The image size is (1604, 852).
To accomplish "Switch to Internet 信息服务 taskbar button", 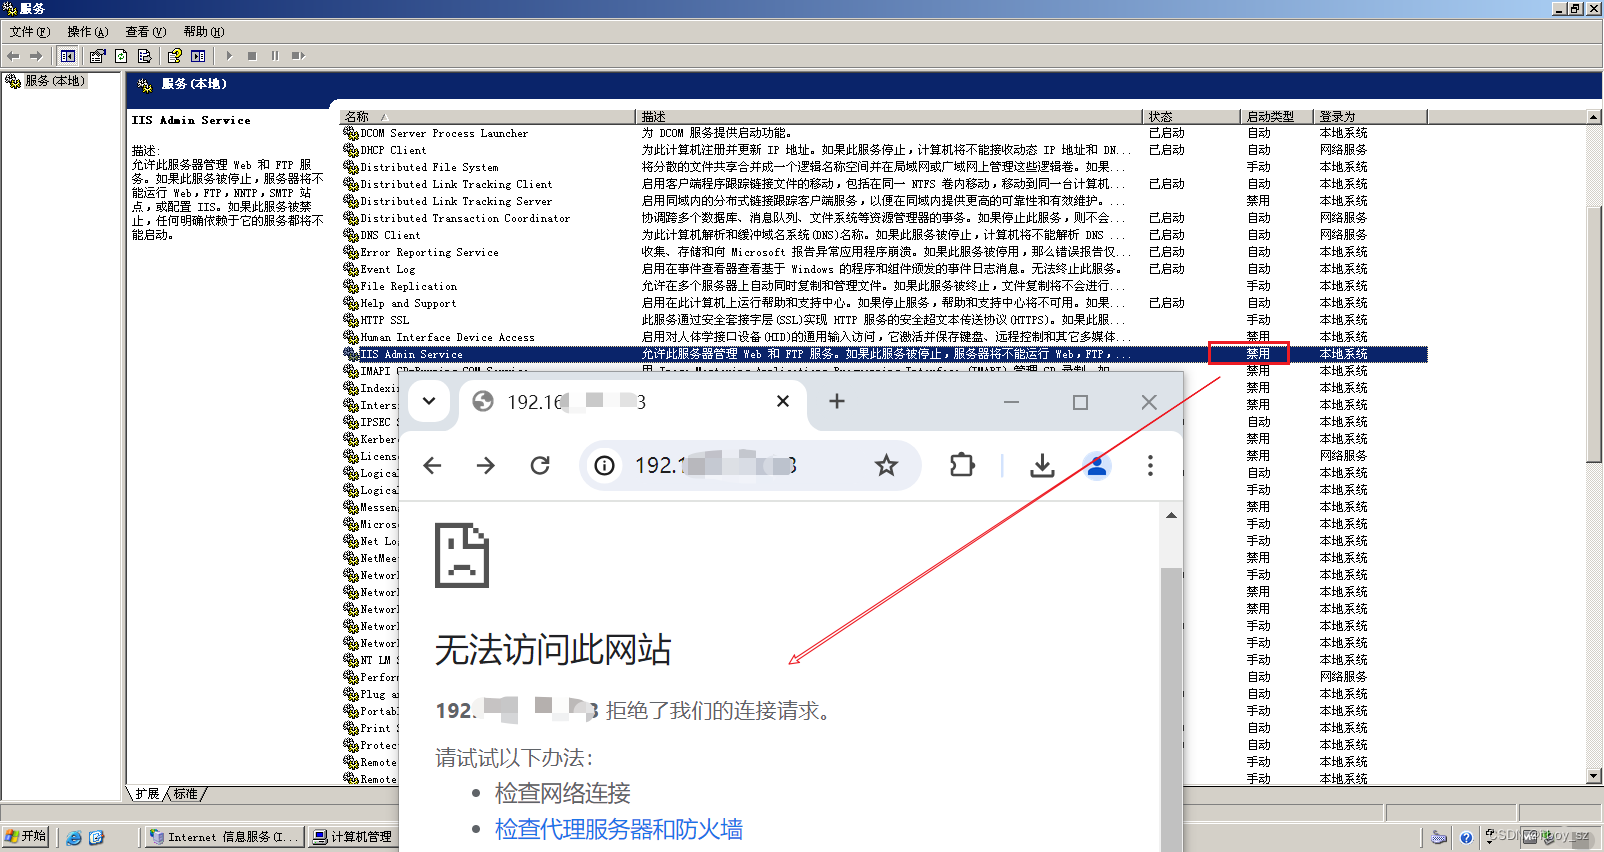I will 223,837.
